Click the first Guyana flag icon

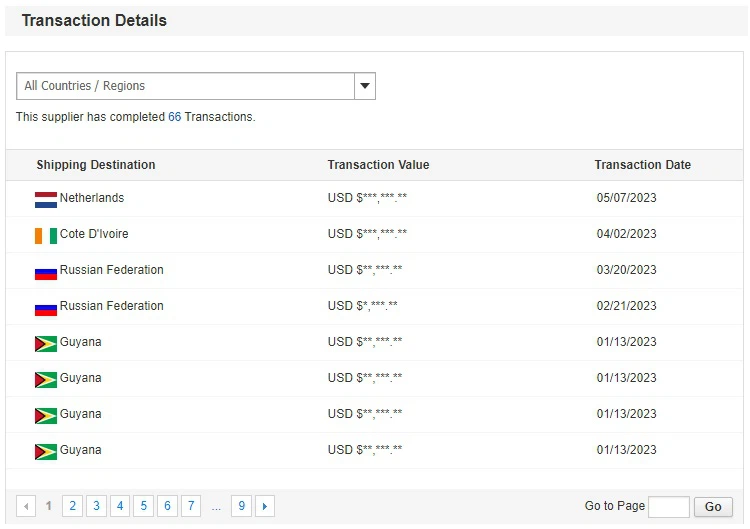point(46,343)
